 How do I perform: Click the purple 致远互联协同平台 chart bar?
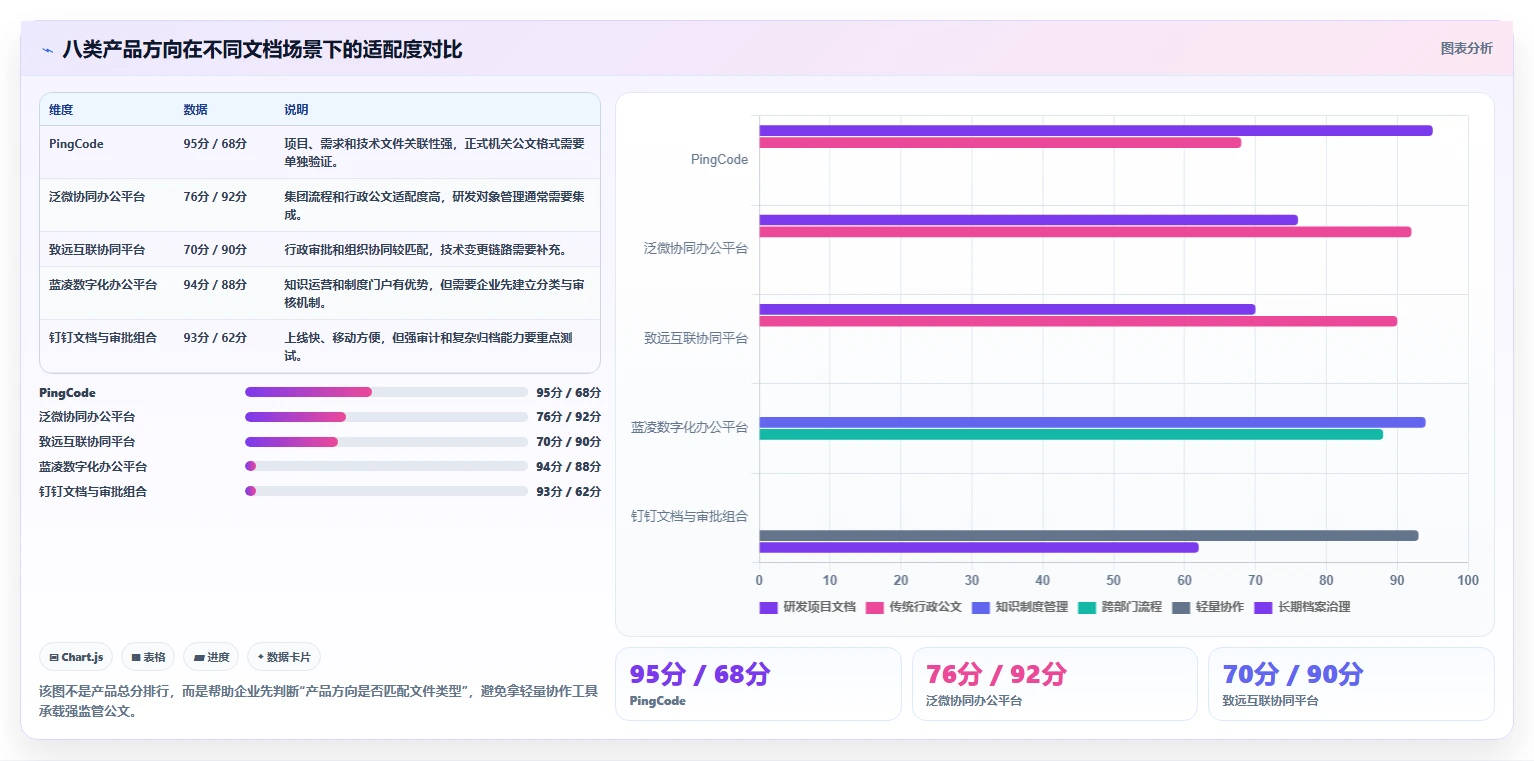pyautogui.click(x=1007, y=309)
